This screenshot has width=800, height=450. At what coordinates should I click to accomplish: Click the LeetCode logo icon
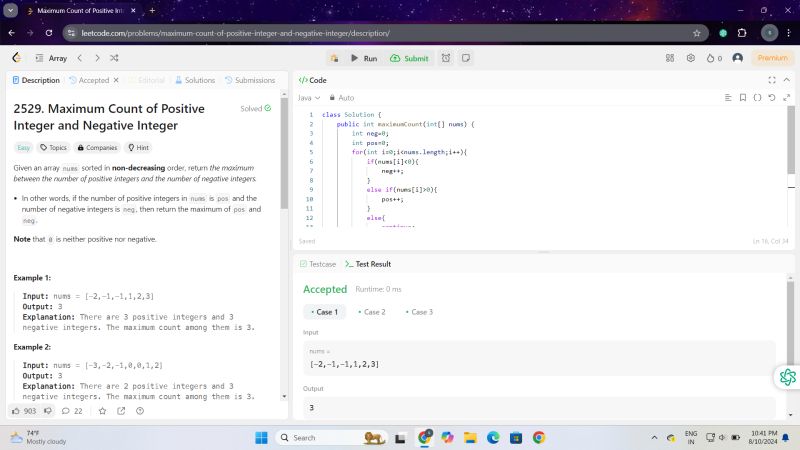tap(17, 58)
